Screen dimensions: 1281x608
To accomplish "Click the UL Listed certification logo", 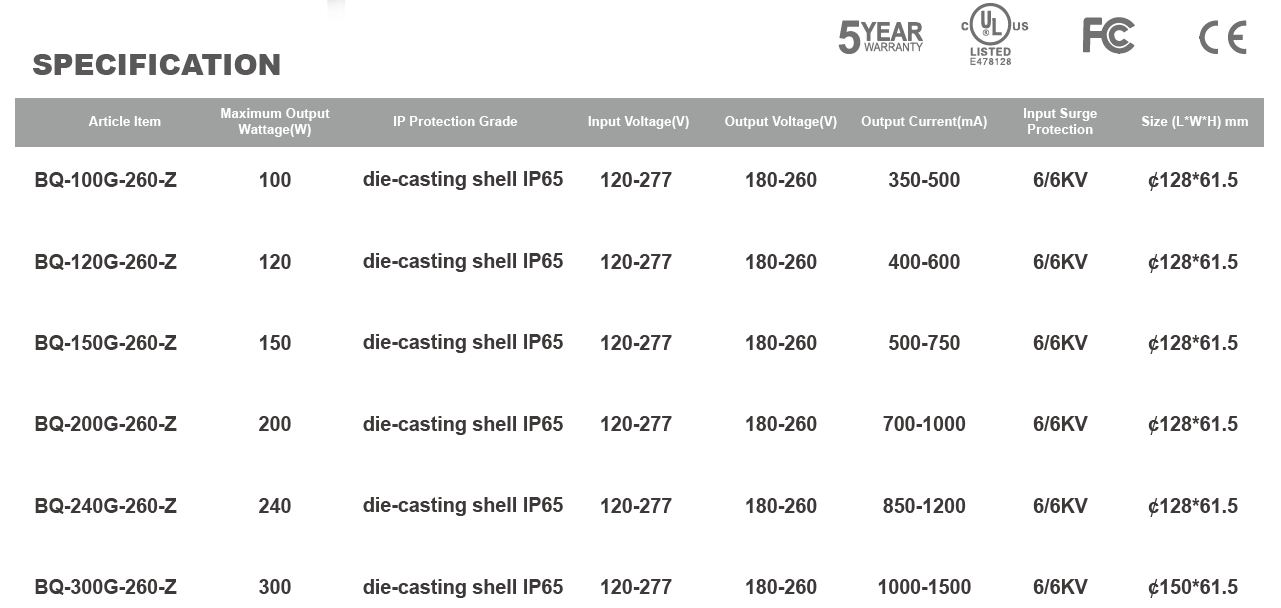I will [x=992, y=35].
